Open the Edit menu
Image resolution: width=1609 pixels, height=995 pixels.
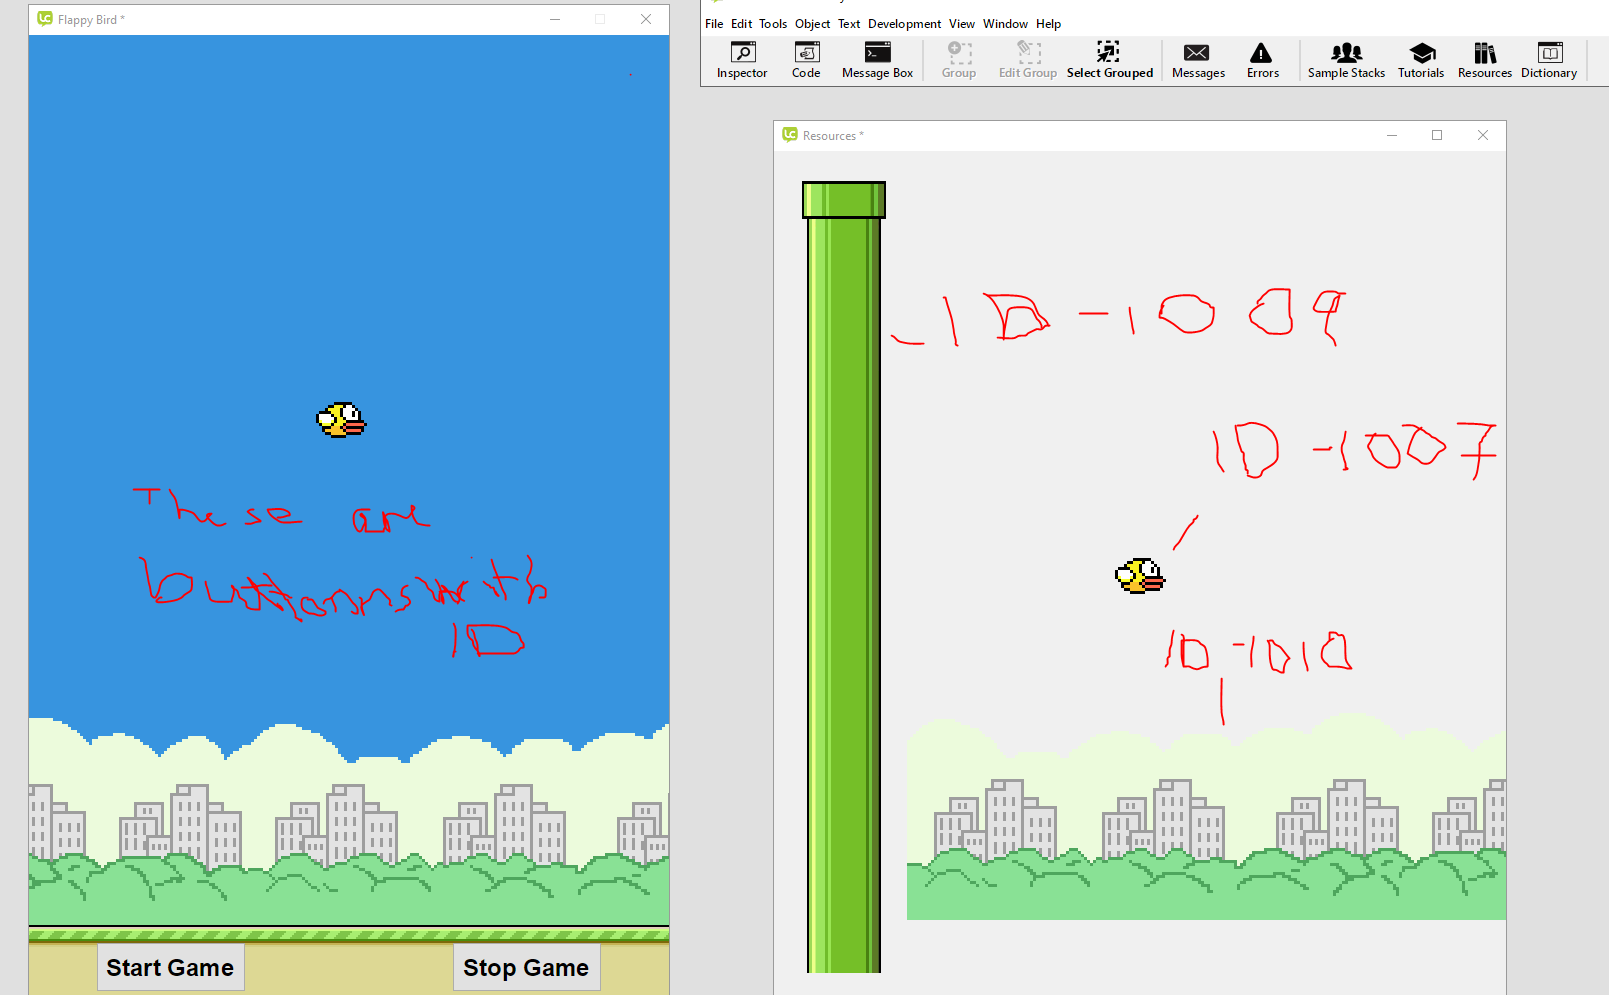(741, 24)
